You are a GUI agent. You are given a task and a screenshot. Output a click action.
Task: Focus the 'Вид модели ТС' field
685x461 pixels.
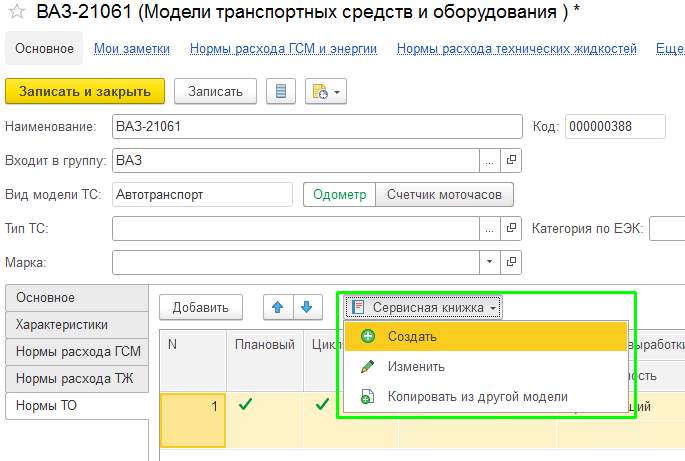202,194
